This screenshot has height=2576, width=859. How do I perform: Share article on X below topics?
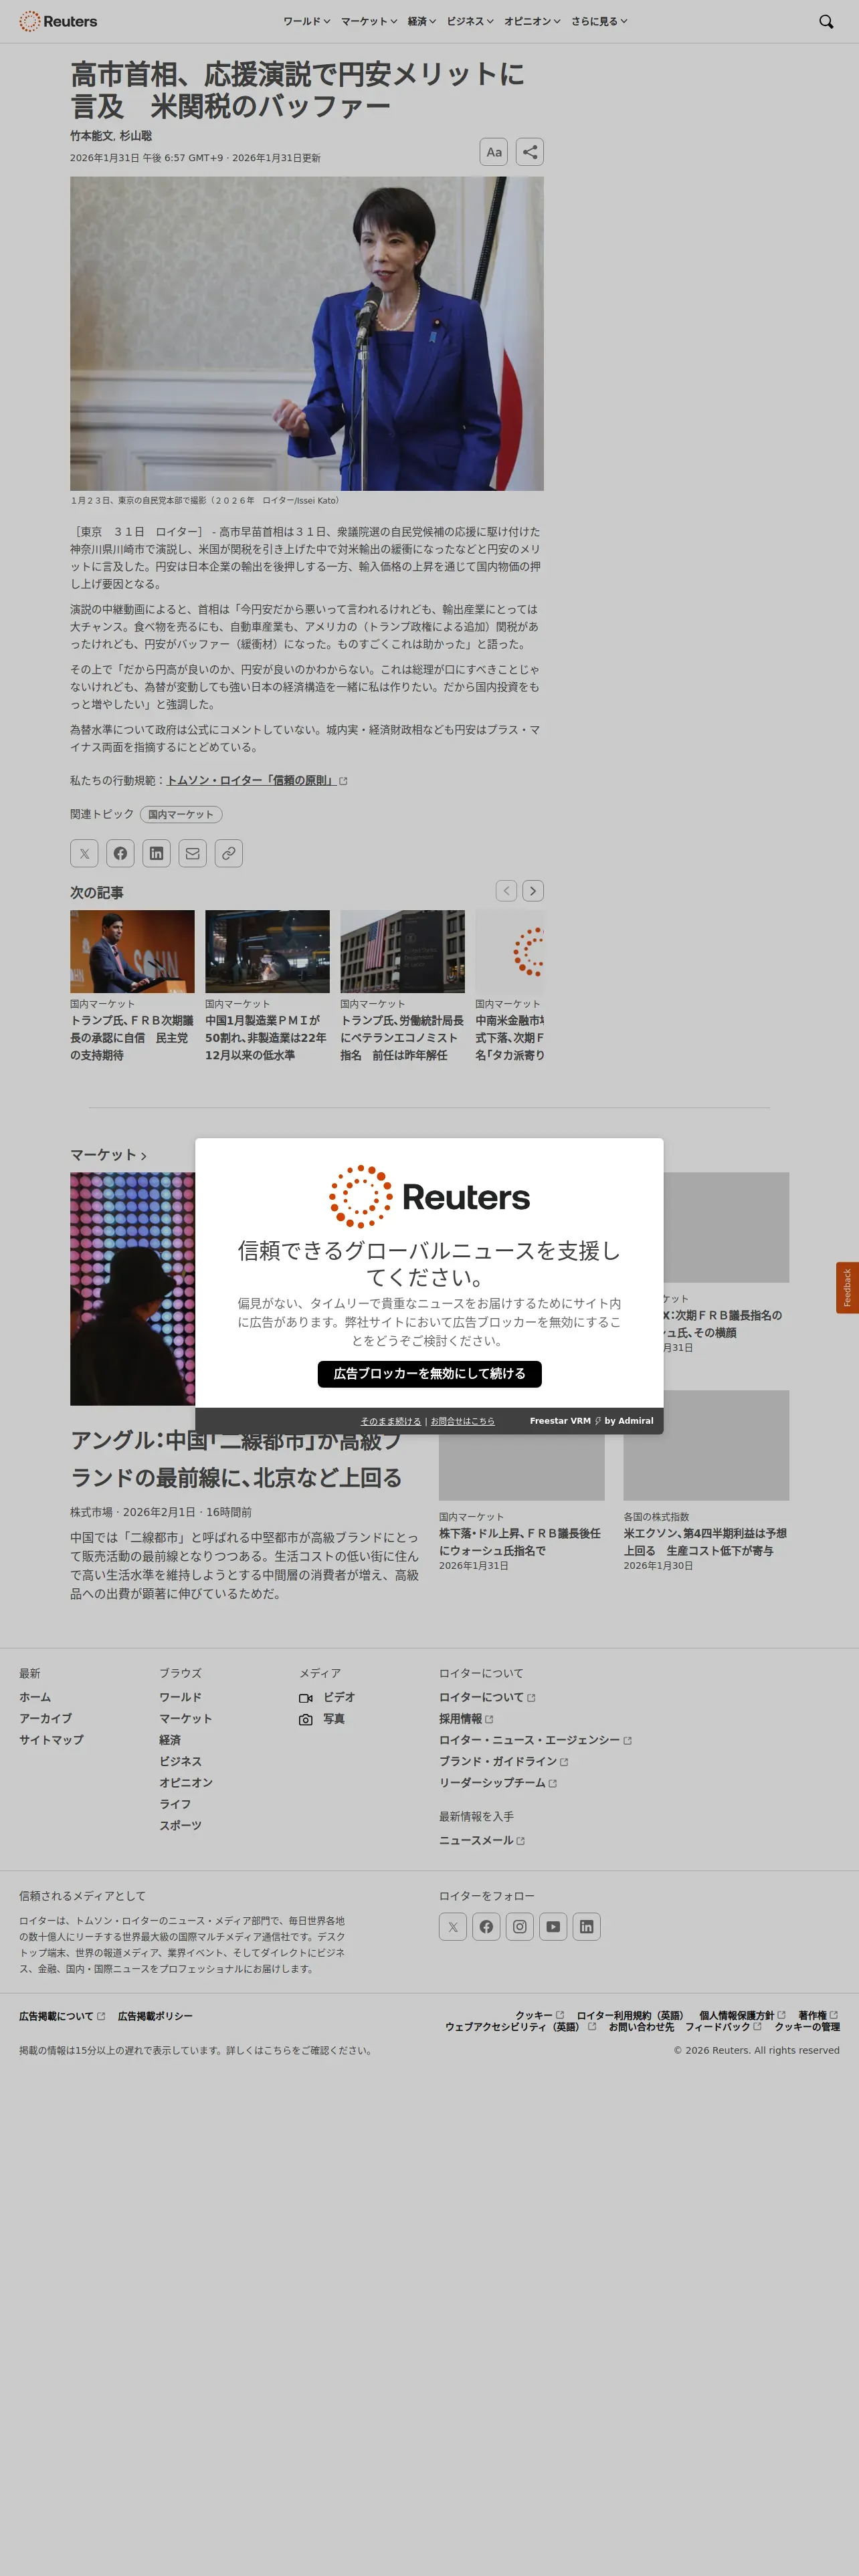[84, 853]
